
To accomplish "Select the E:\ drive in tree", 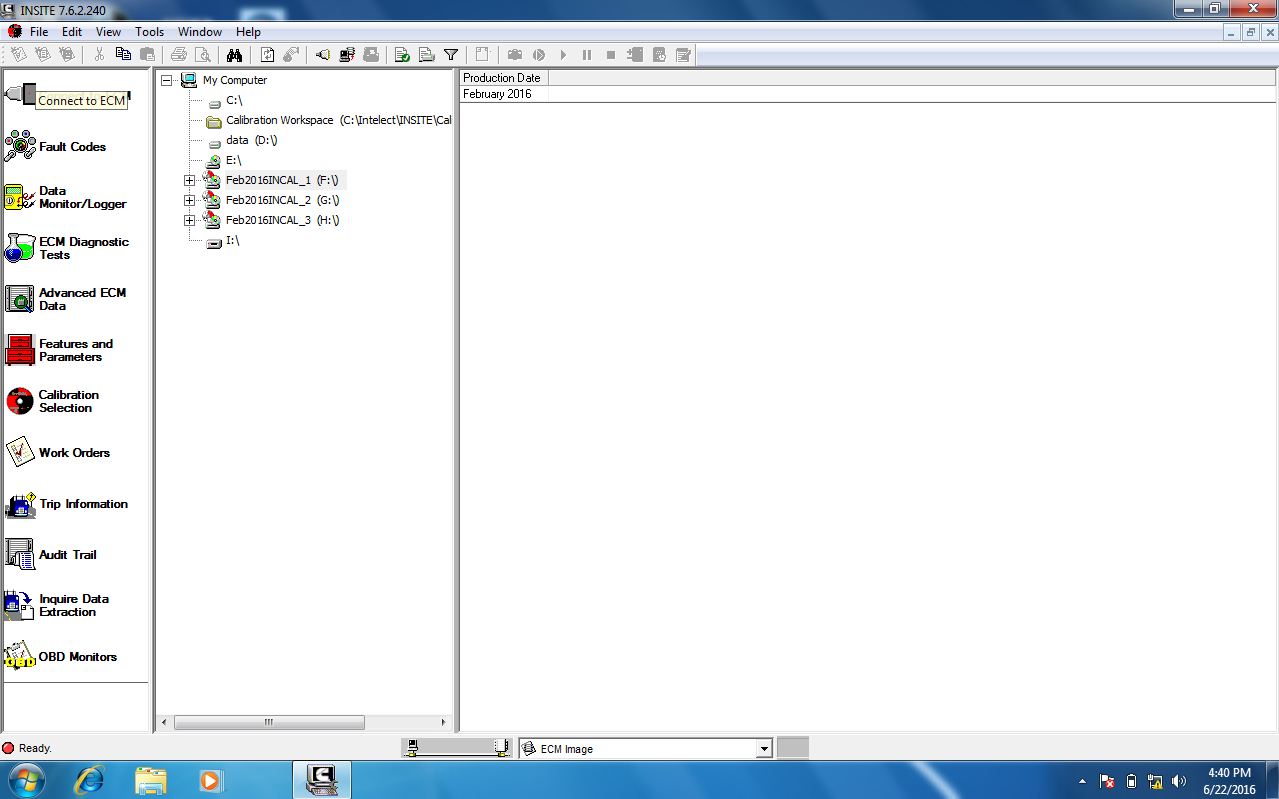I will click(234, 160).
